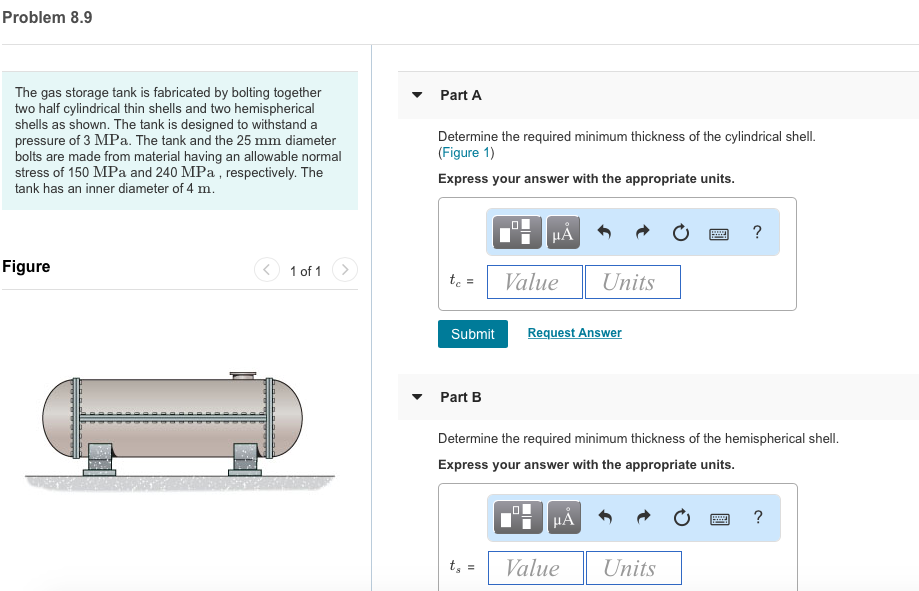The width and height of the screenshot is (919, 591).
Task: Select the equation template icon in Part A
Action: (x=516, y=232)
